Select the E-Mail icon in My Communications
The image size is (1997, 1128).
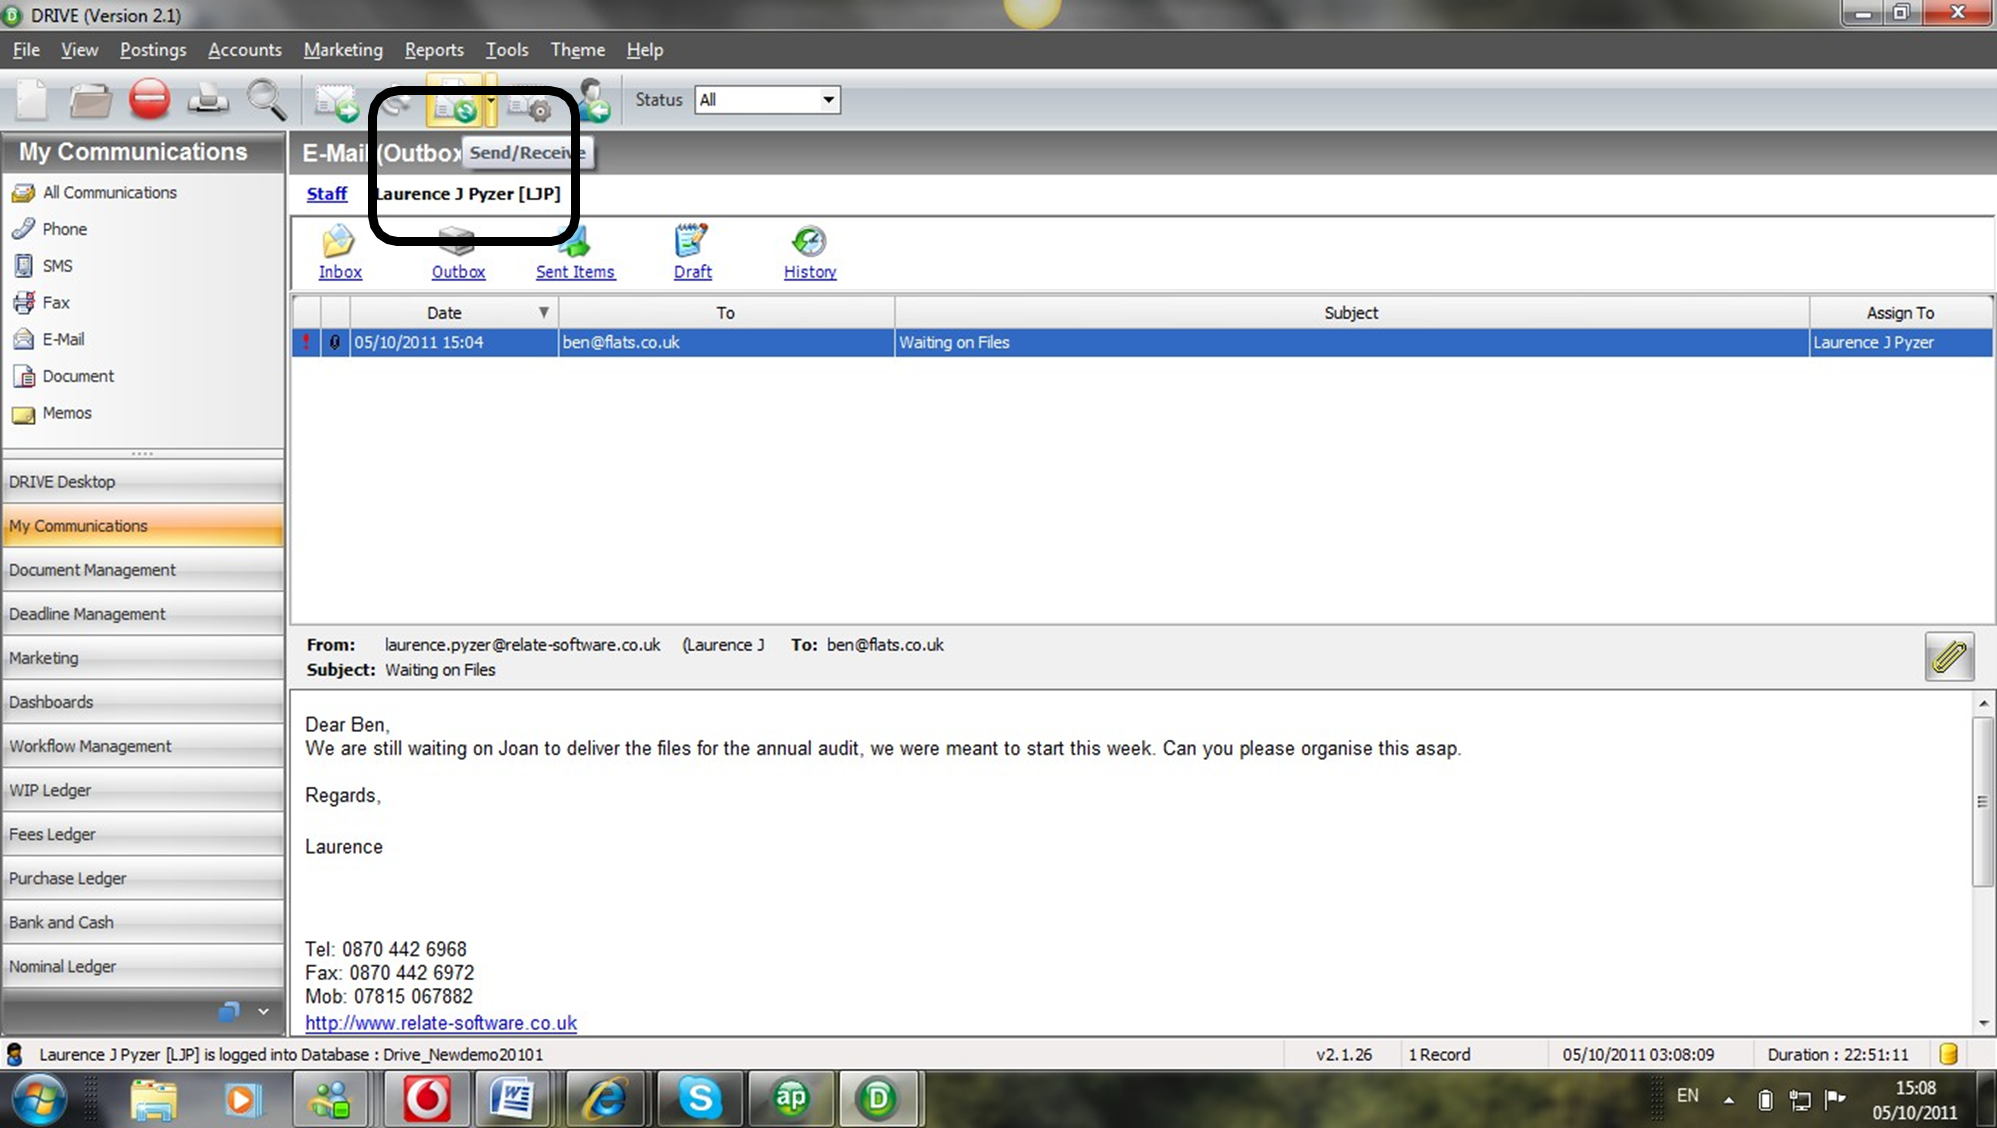pos(23,339)
